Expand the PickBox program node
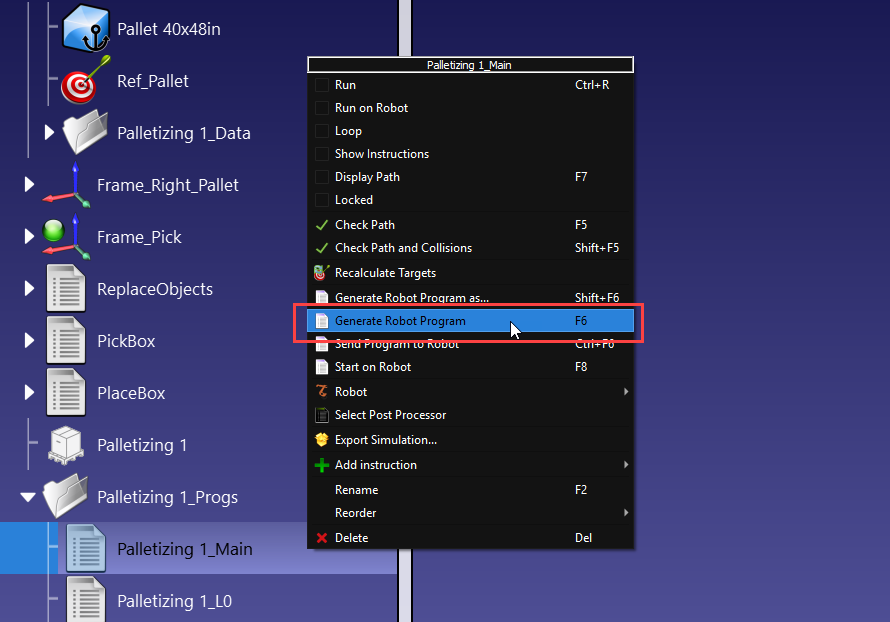This screenshot has width=890, height=622. tap(29, 341)
